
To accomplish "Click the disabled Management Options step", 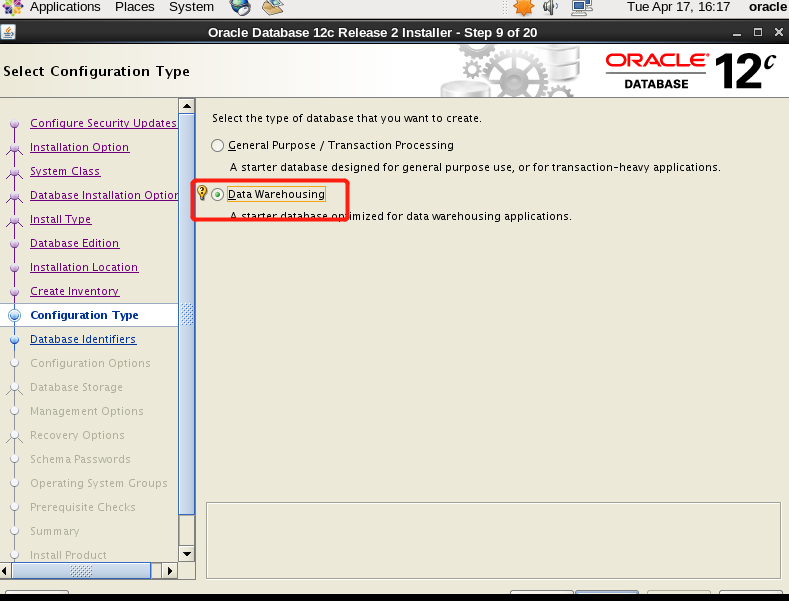I will click(x=87, y=412).
